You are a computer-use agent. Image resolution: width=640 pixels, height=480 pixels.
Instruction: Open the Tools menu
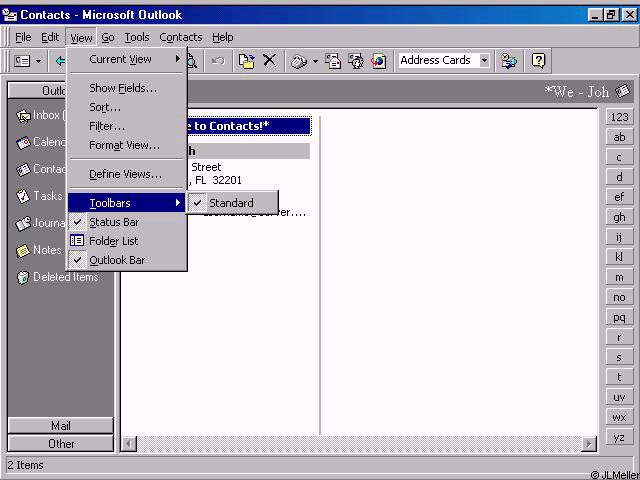pos(137,37)
